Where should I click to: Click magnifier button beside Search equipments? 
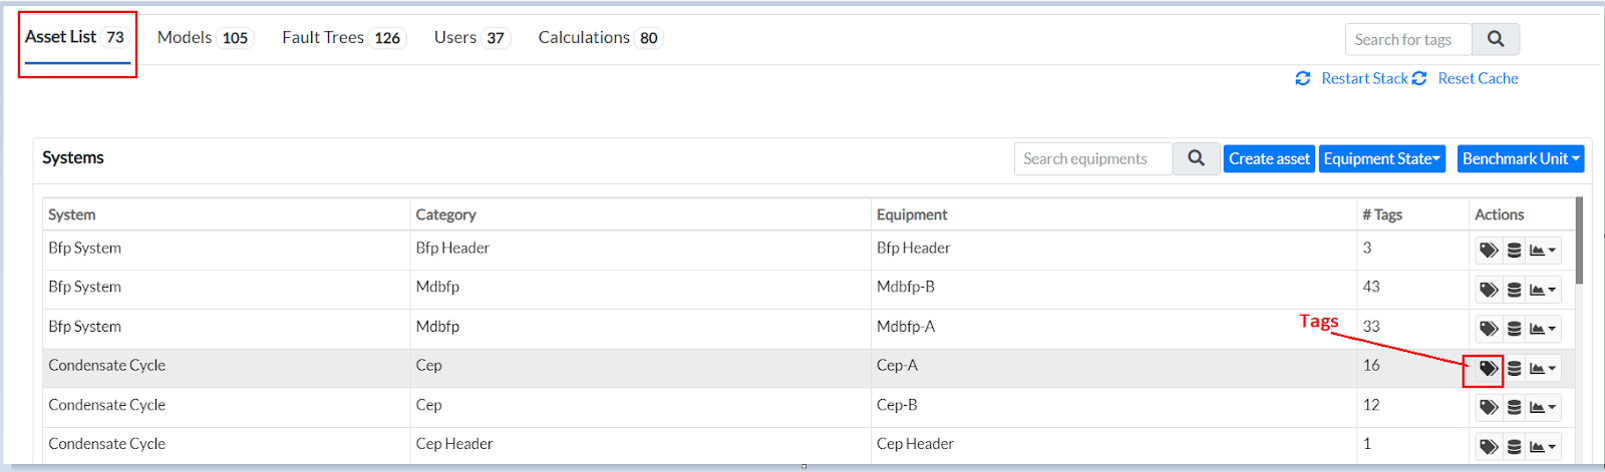coord(1196,159)
